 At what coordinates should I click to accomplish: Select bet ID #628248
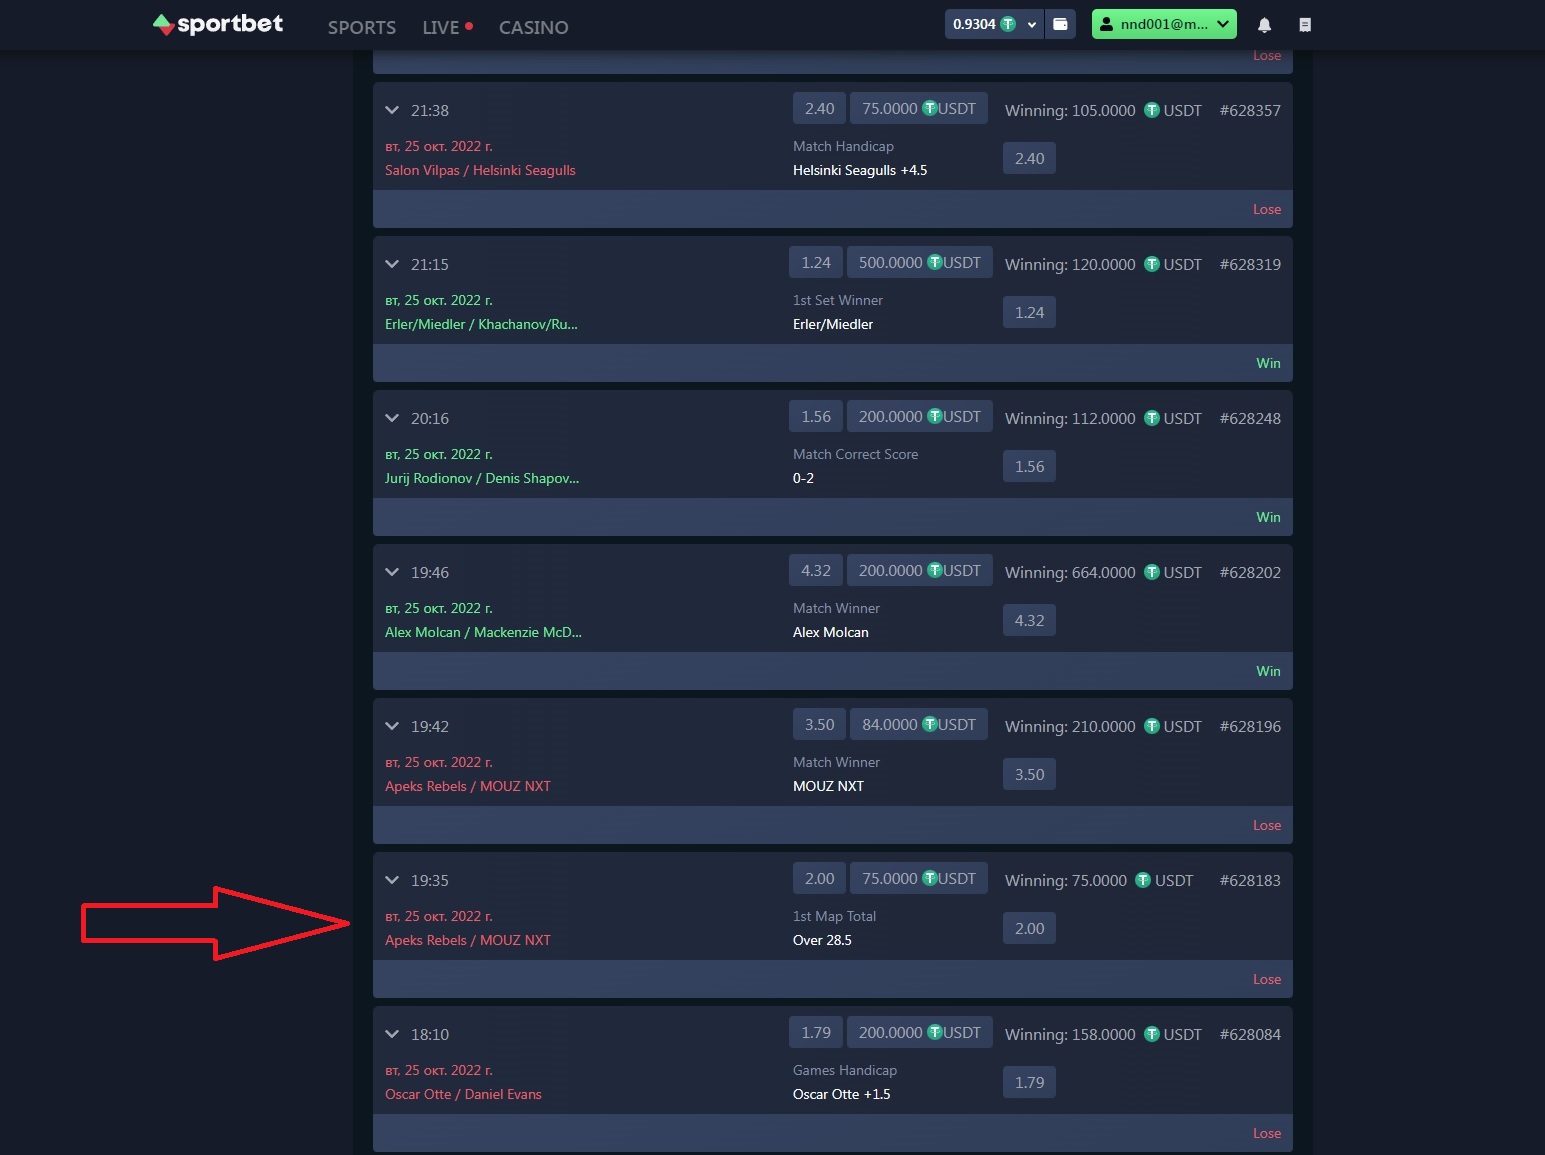(x=1250, y=418)
